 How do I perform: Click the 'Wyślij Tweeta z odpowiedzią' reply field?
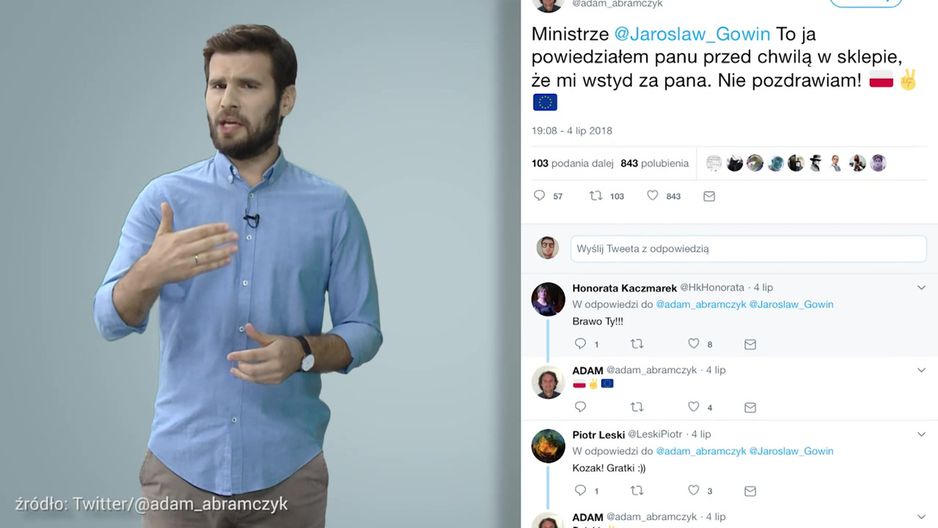(x=748, y=249)
